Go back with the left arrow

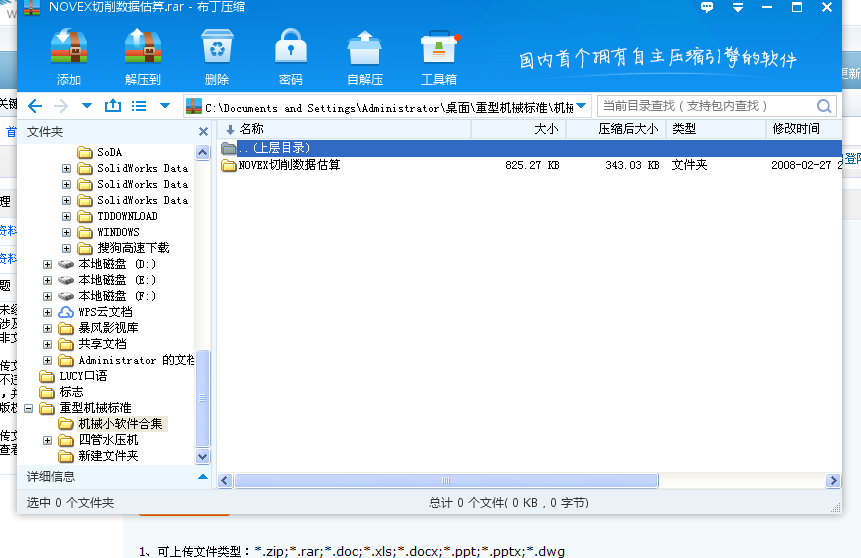35,106
